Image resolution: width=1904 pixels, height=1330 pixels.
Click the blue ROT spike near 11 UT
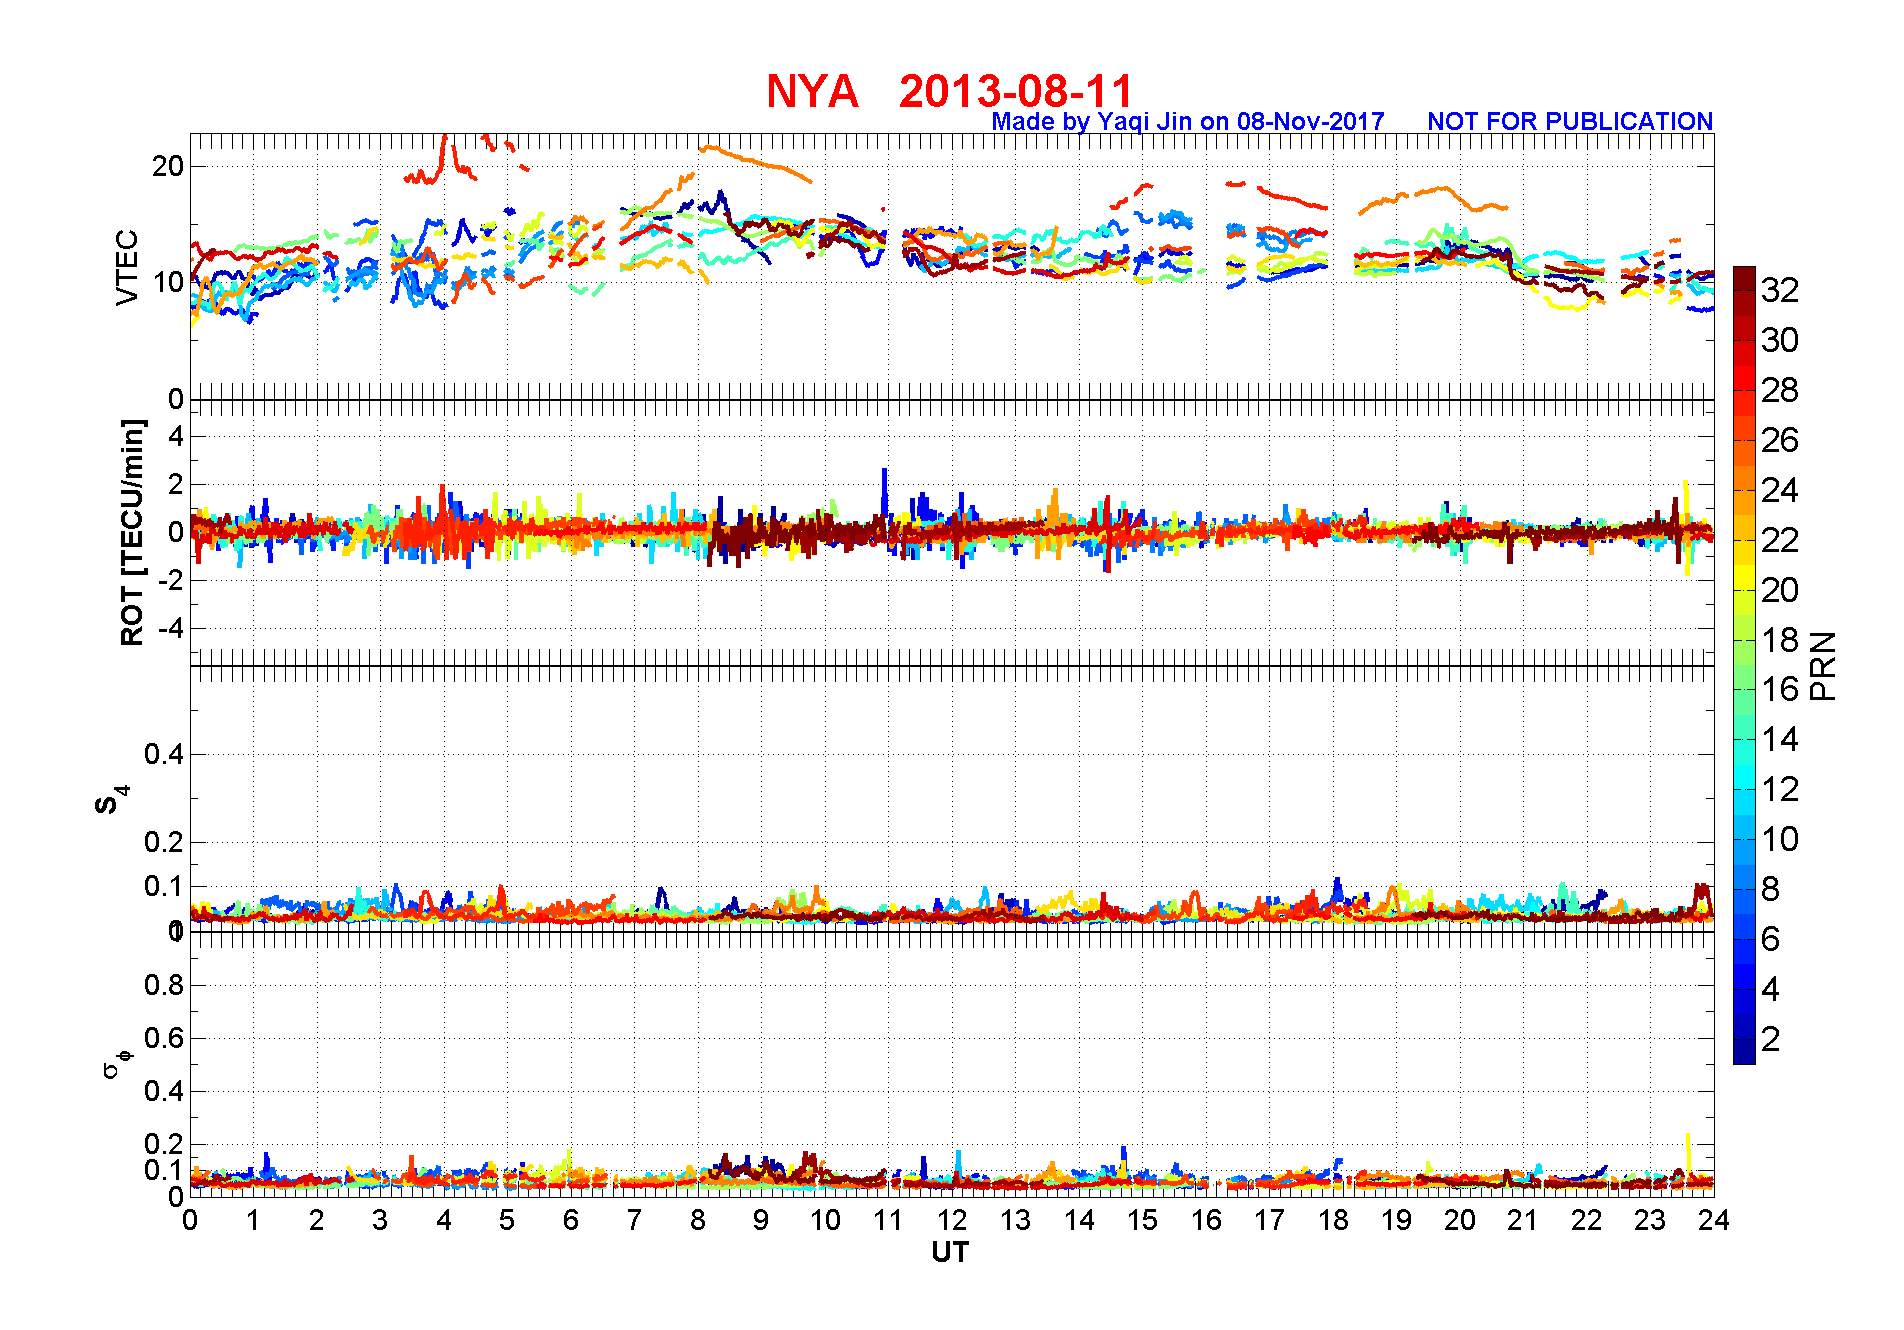click(x=884, y=492)
